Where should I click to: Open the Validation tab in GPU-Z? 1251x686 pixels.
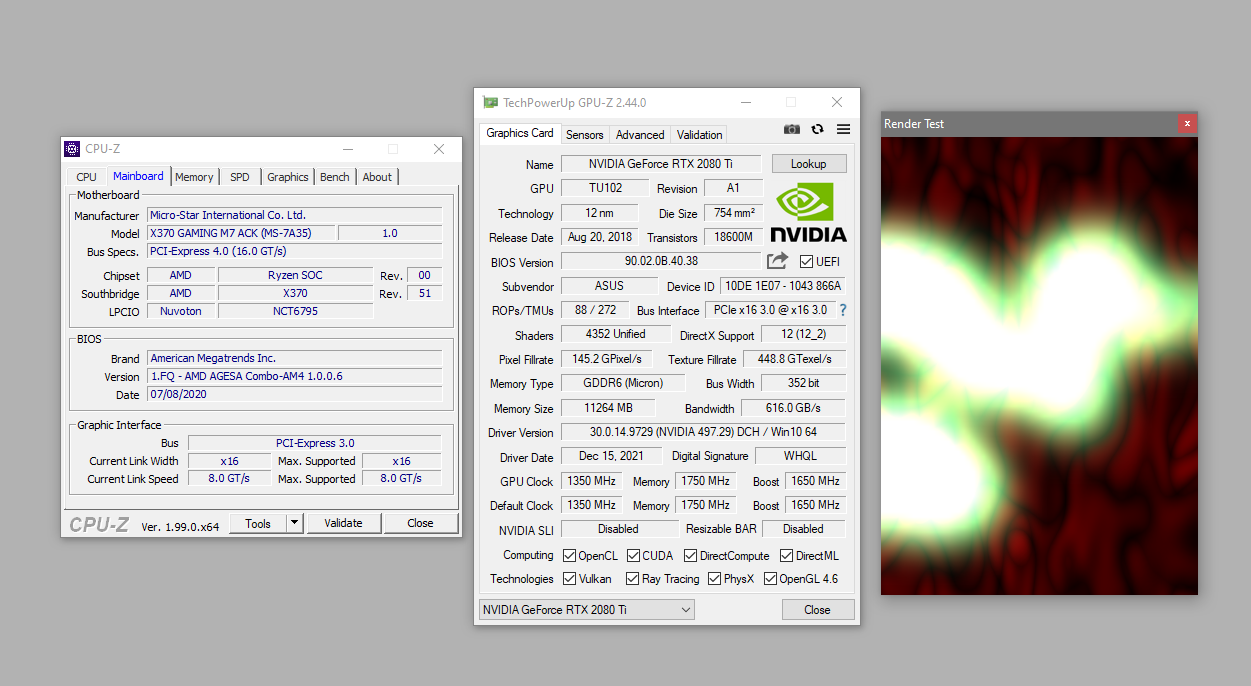click(x=699, y=135)
